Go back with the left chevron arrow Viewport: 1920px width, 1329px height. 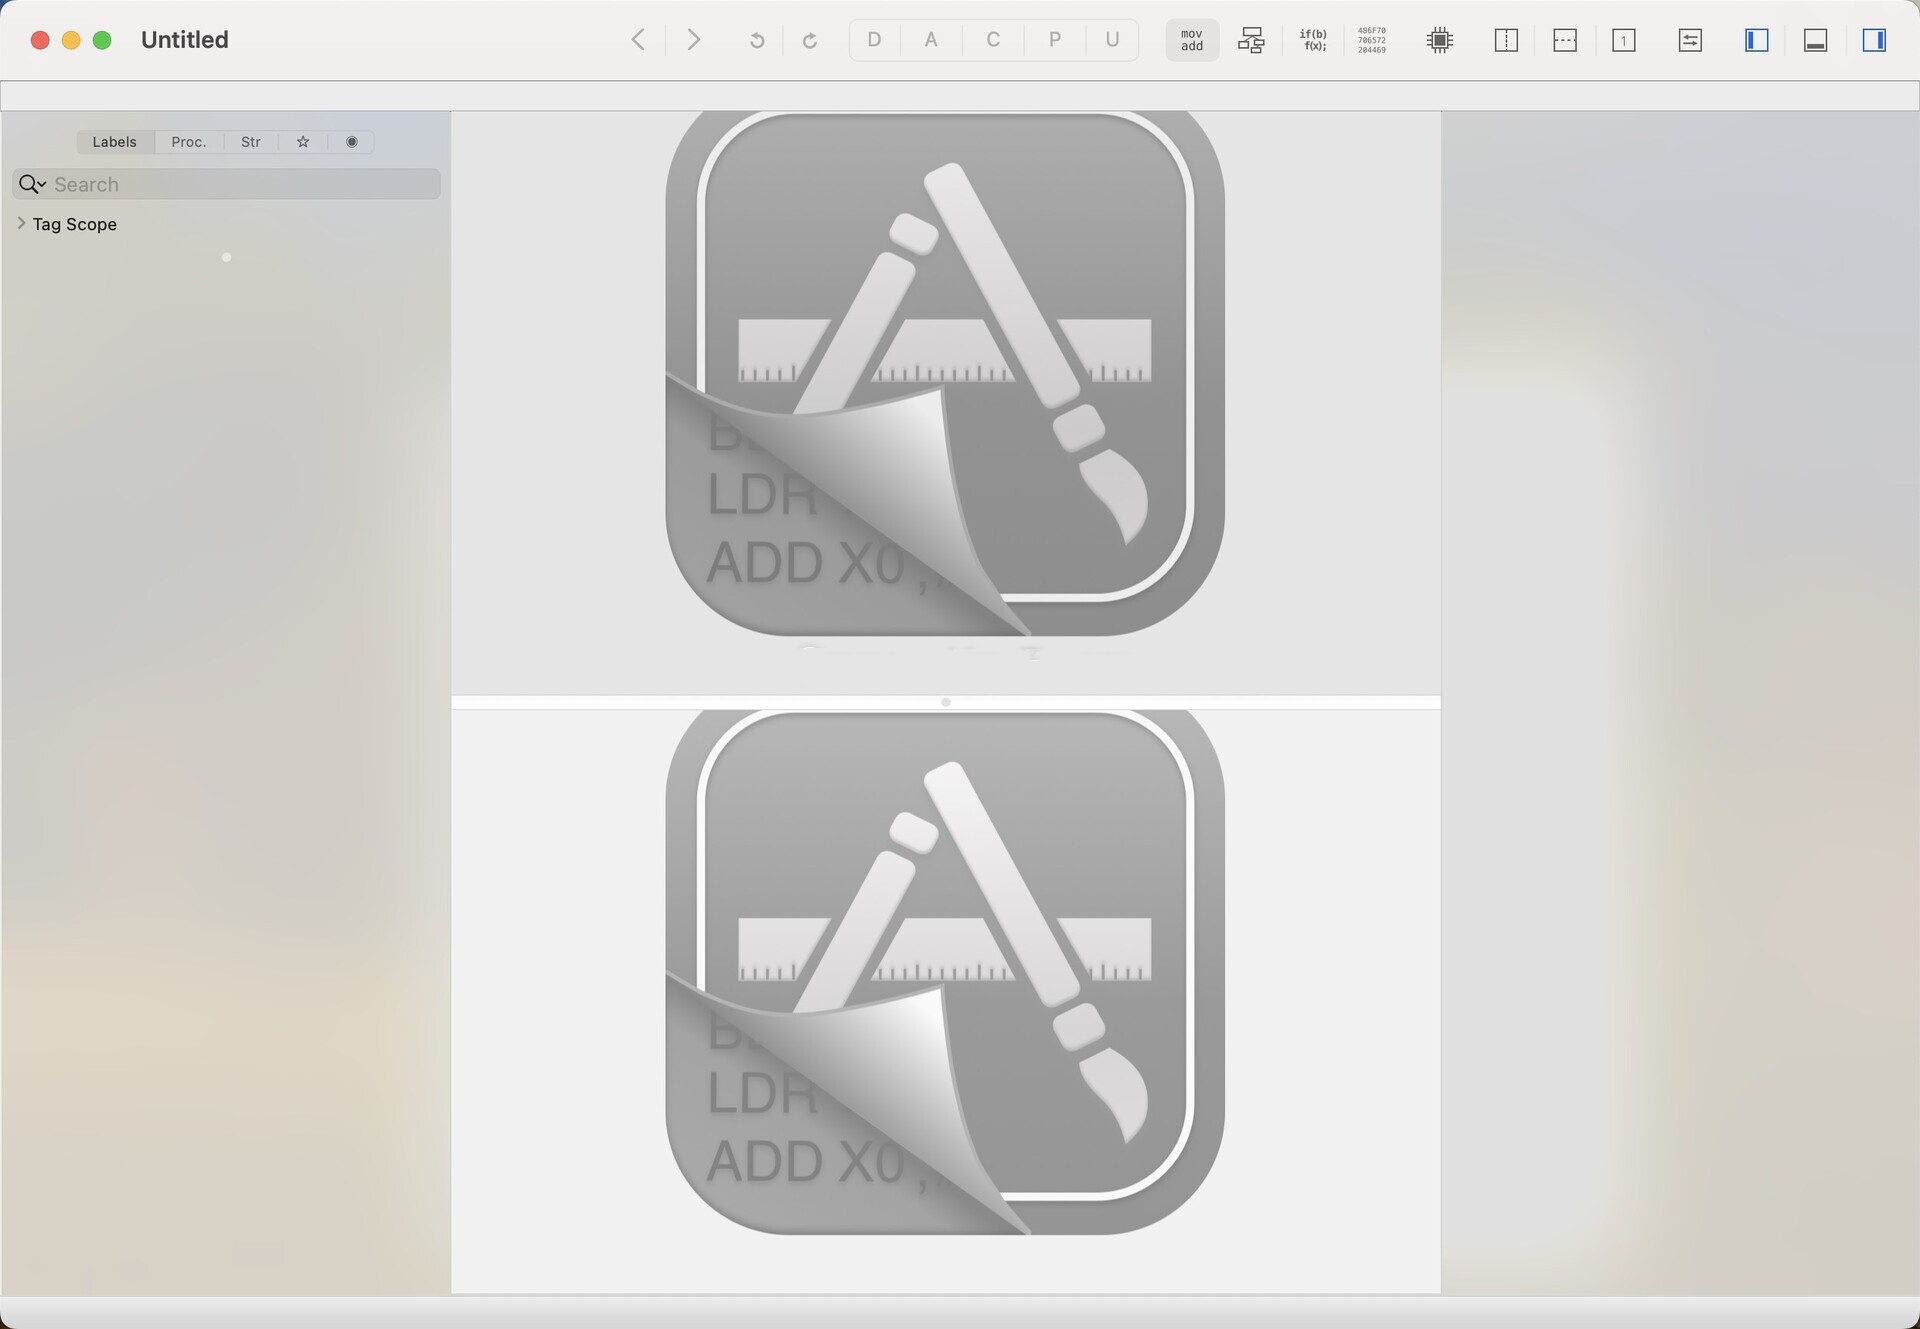pyautogui.click(x=638, y=40)
